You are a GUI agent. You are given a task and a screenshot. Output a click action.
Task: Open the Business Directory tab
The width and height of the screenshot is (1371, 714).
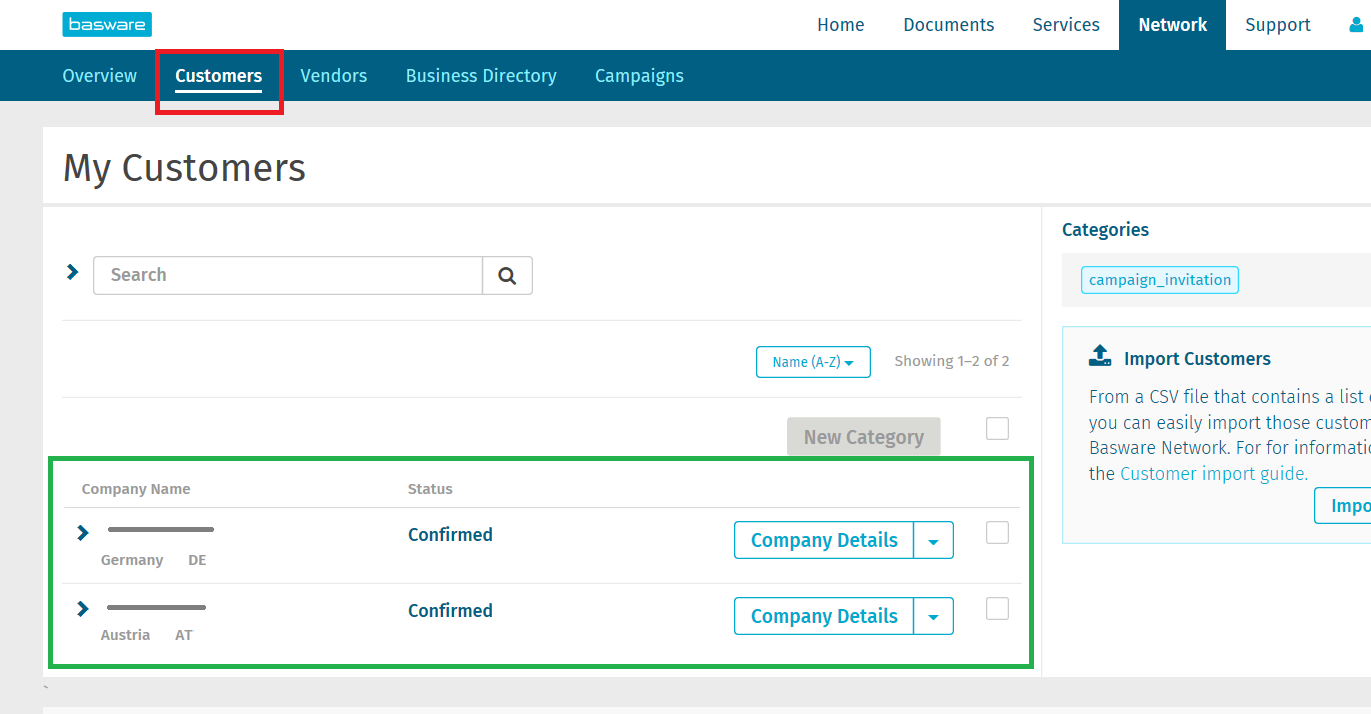(480, 76)
